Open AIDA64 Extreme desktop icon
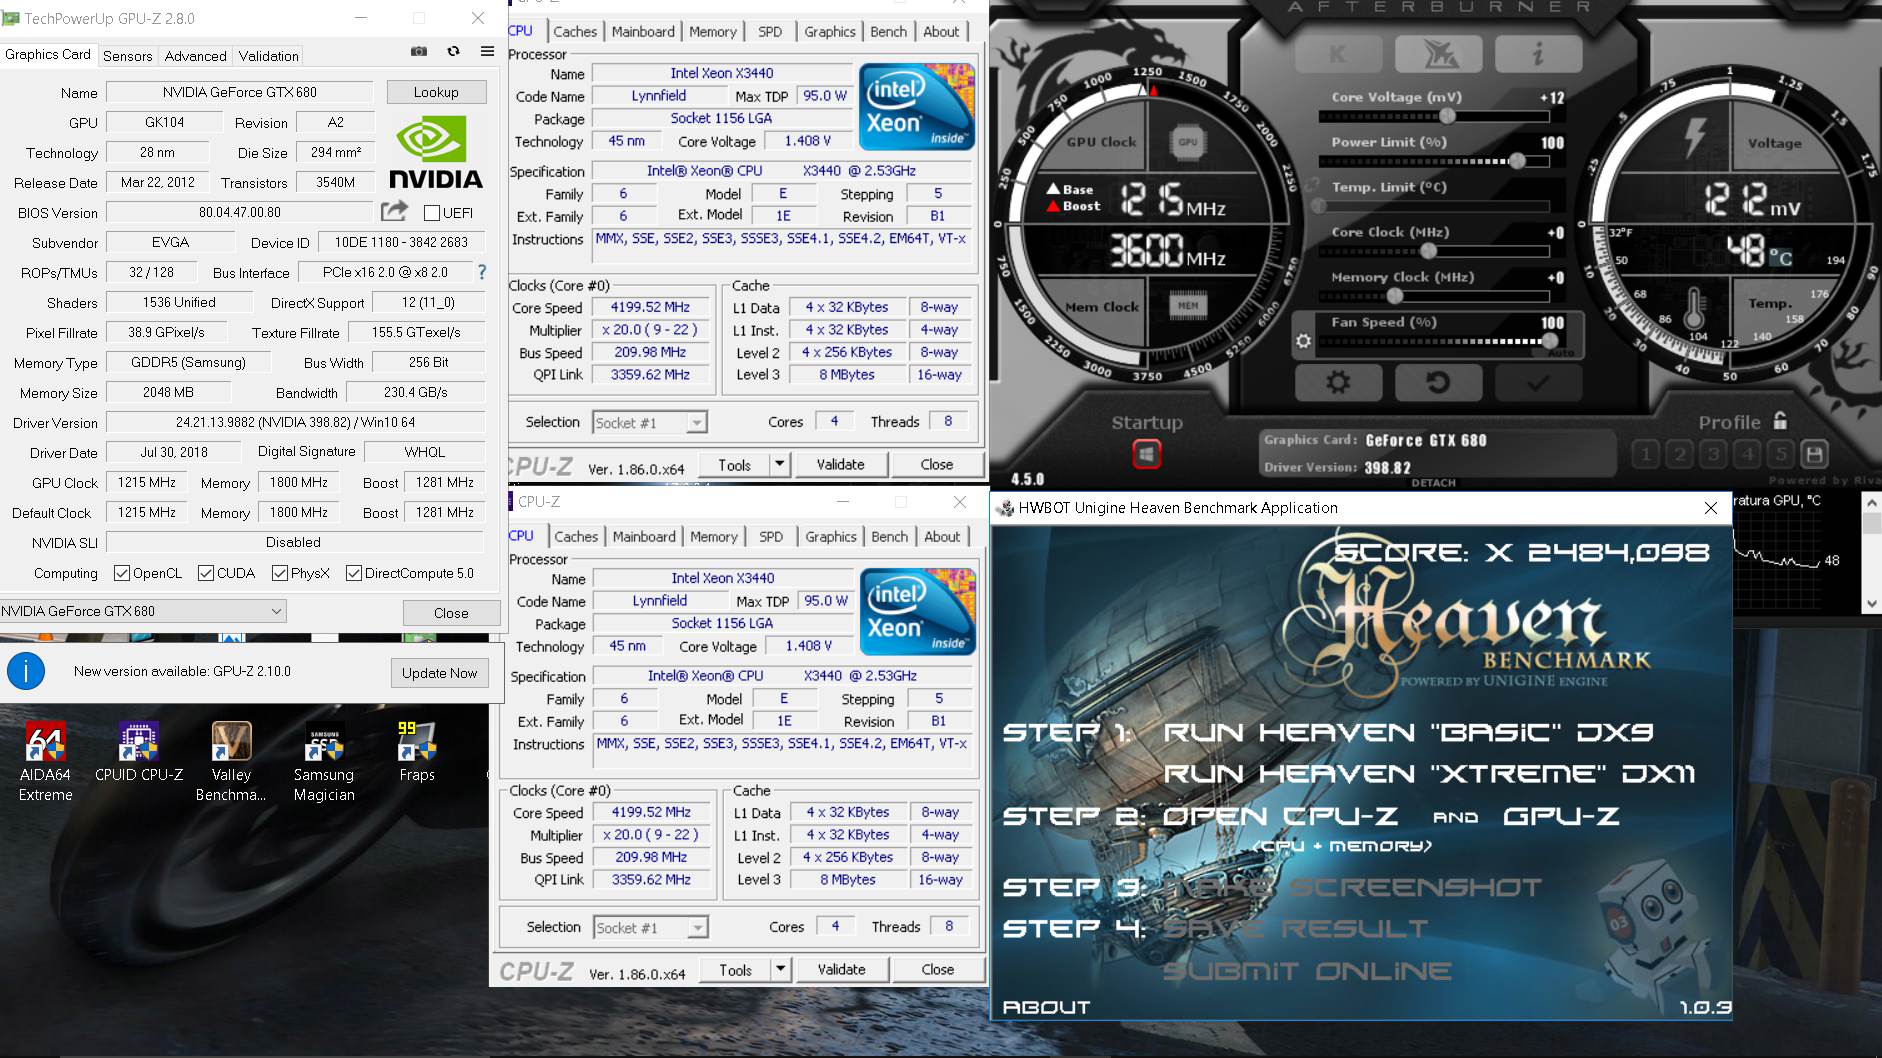The width and height of the screenshot is (1882, 1058). click(x=45, y=761)
